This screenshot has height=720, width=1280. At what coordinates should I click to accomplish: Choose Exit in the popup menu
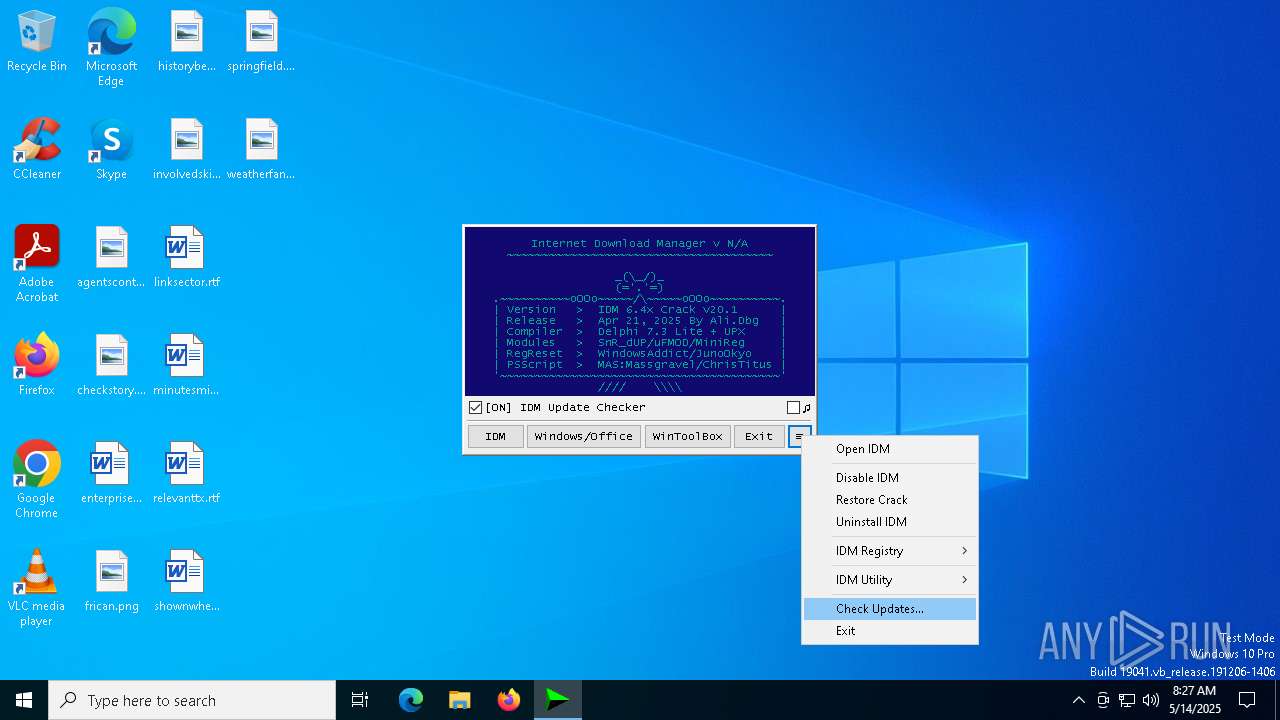(890, 631)
